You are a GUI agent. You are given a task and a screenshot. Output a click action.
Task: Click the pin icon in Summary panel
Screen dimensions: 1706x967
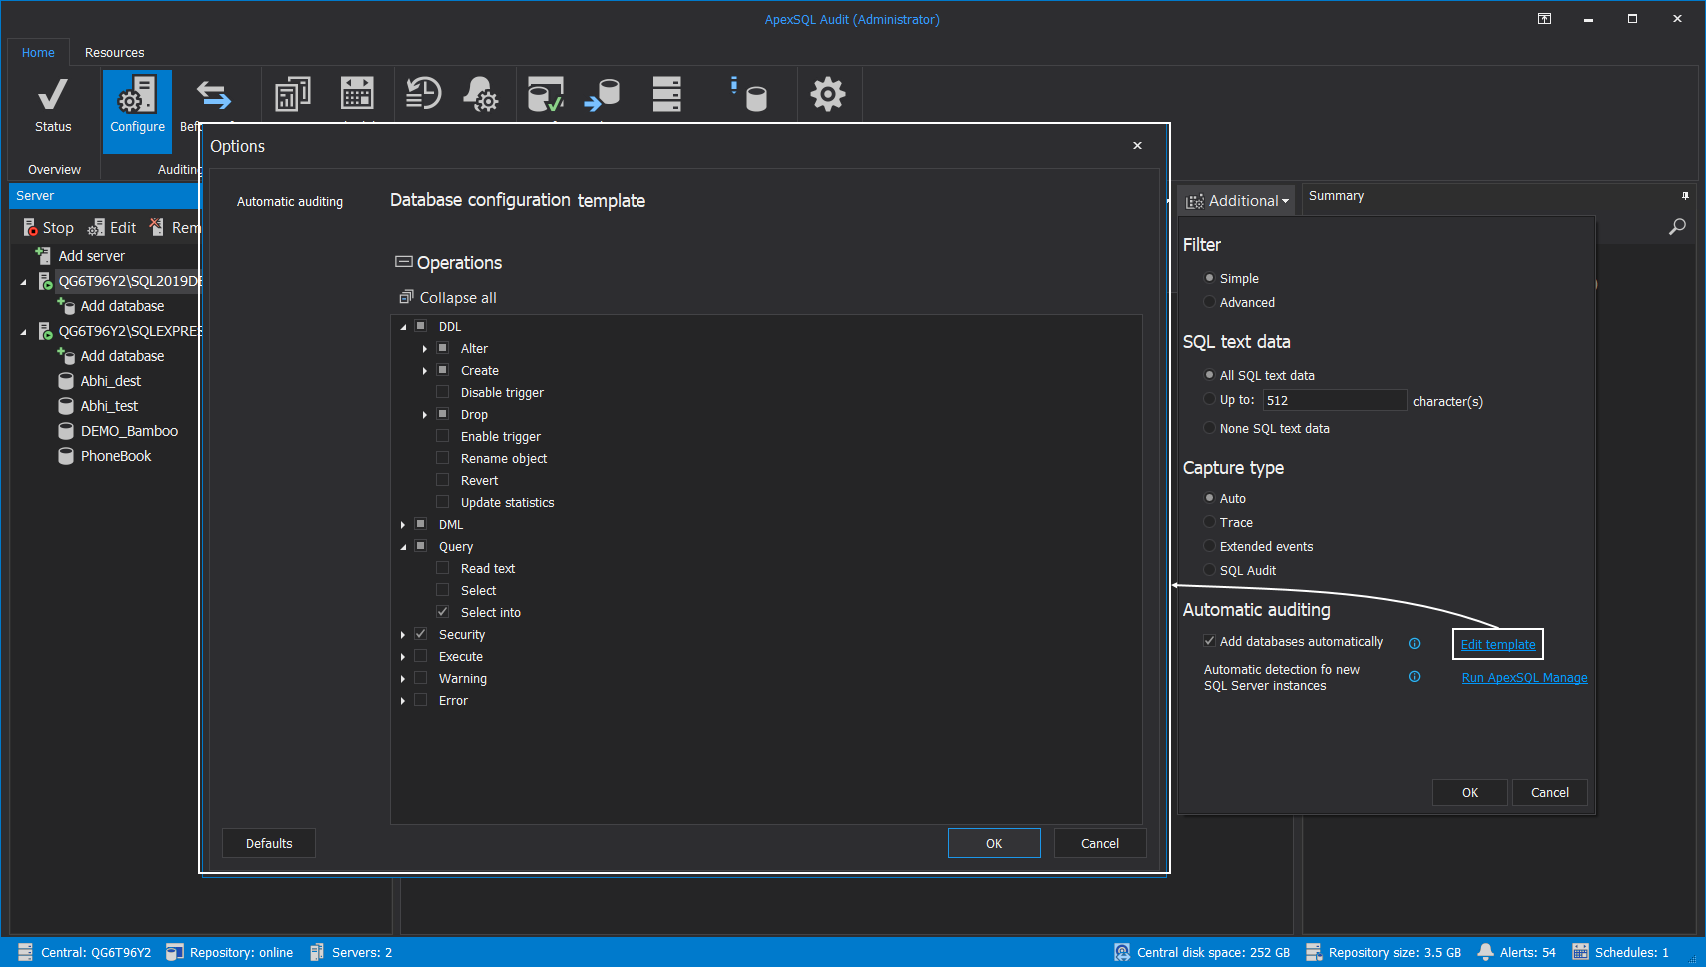point(1685,196)
